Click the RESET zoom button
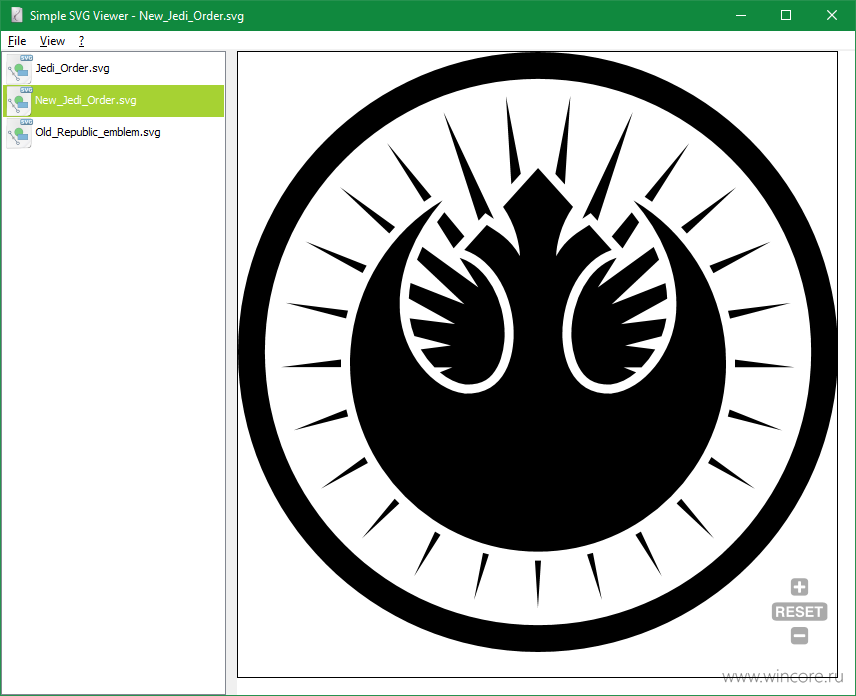Image resolution: width=856 pixels, height=696 pixels. point(799,611)
